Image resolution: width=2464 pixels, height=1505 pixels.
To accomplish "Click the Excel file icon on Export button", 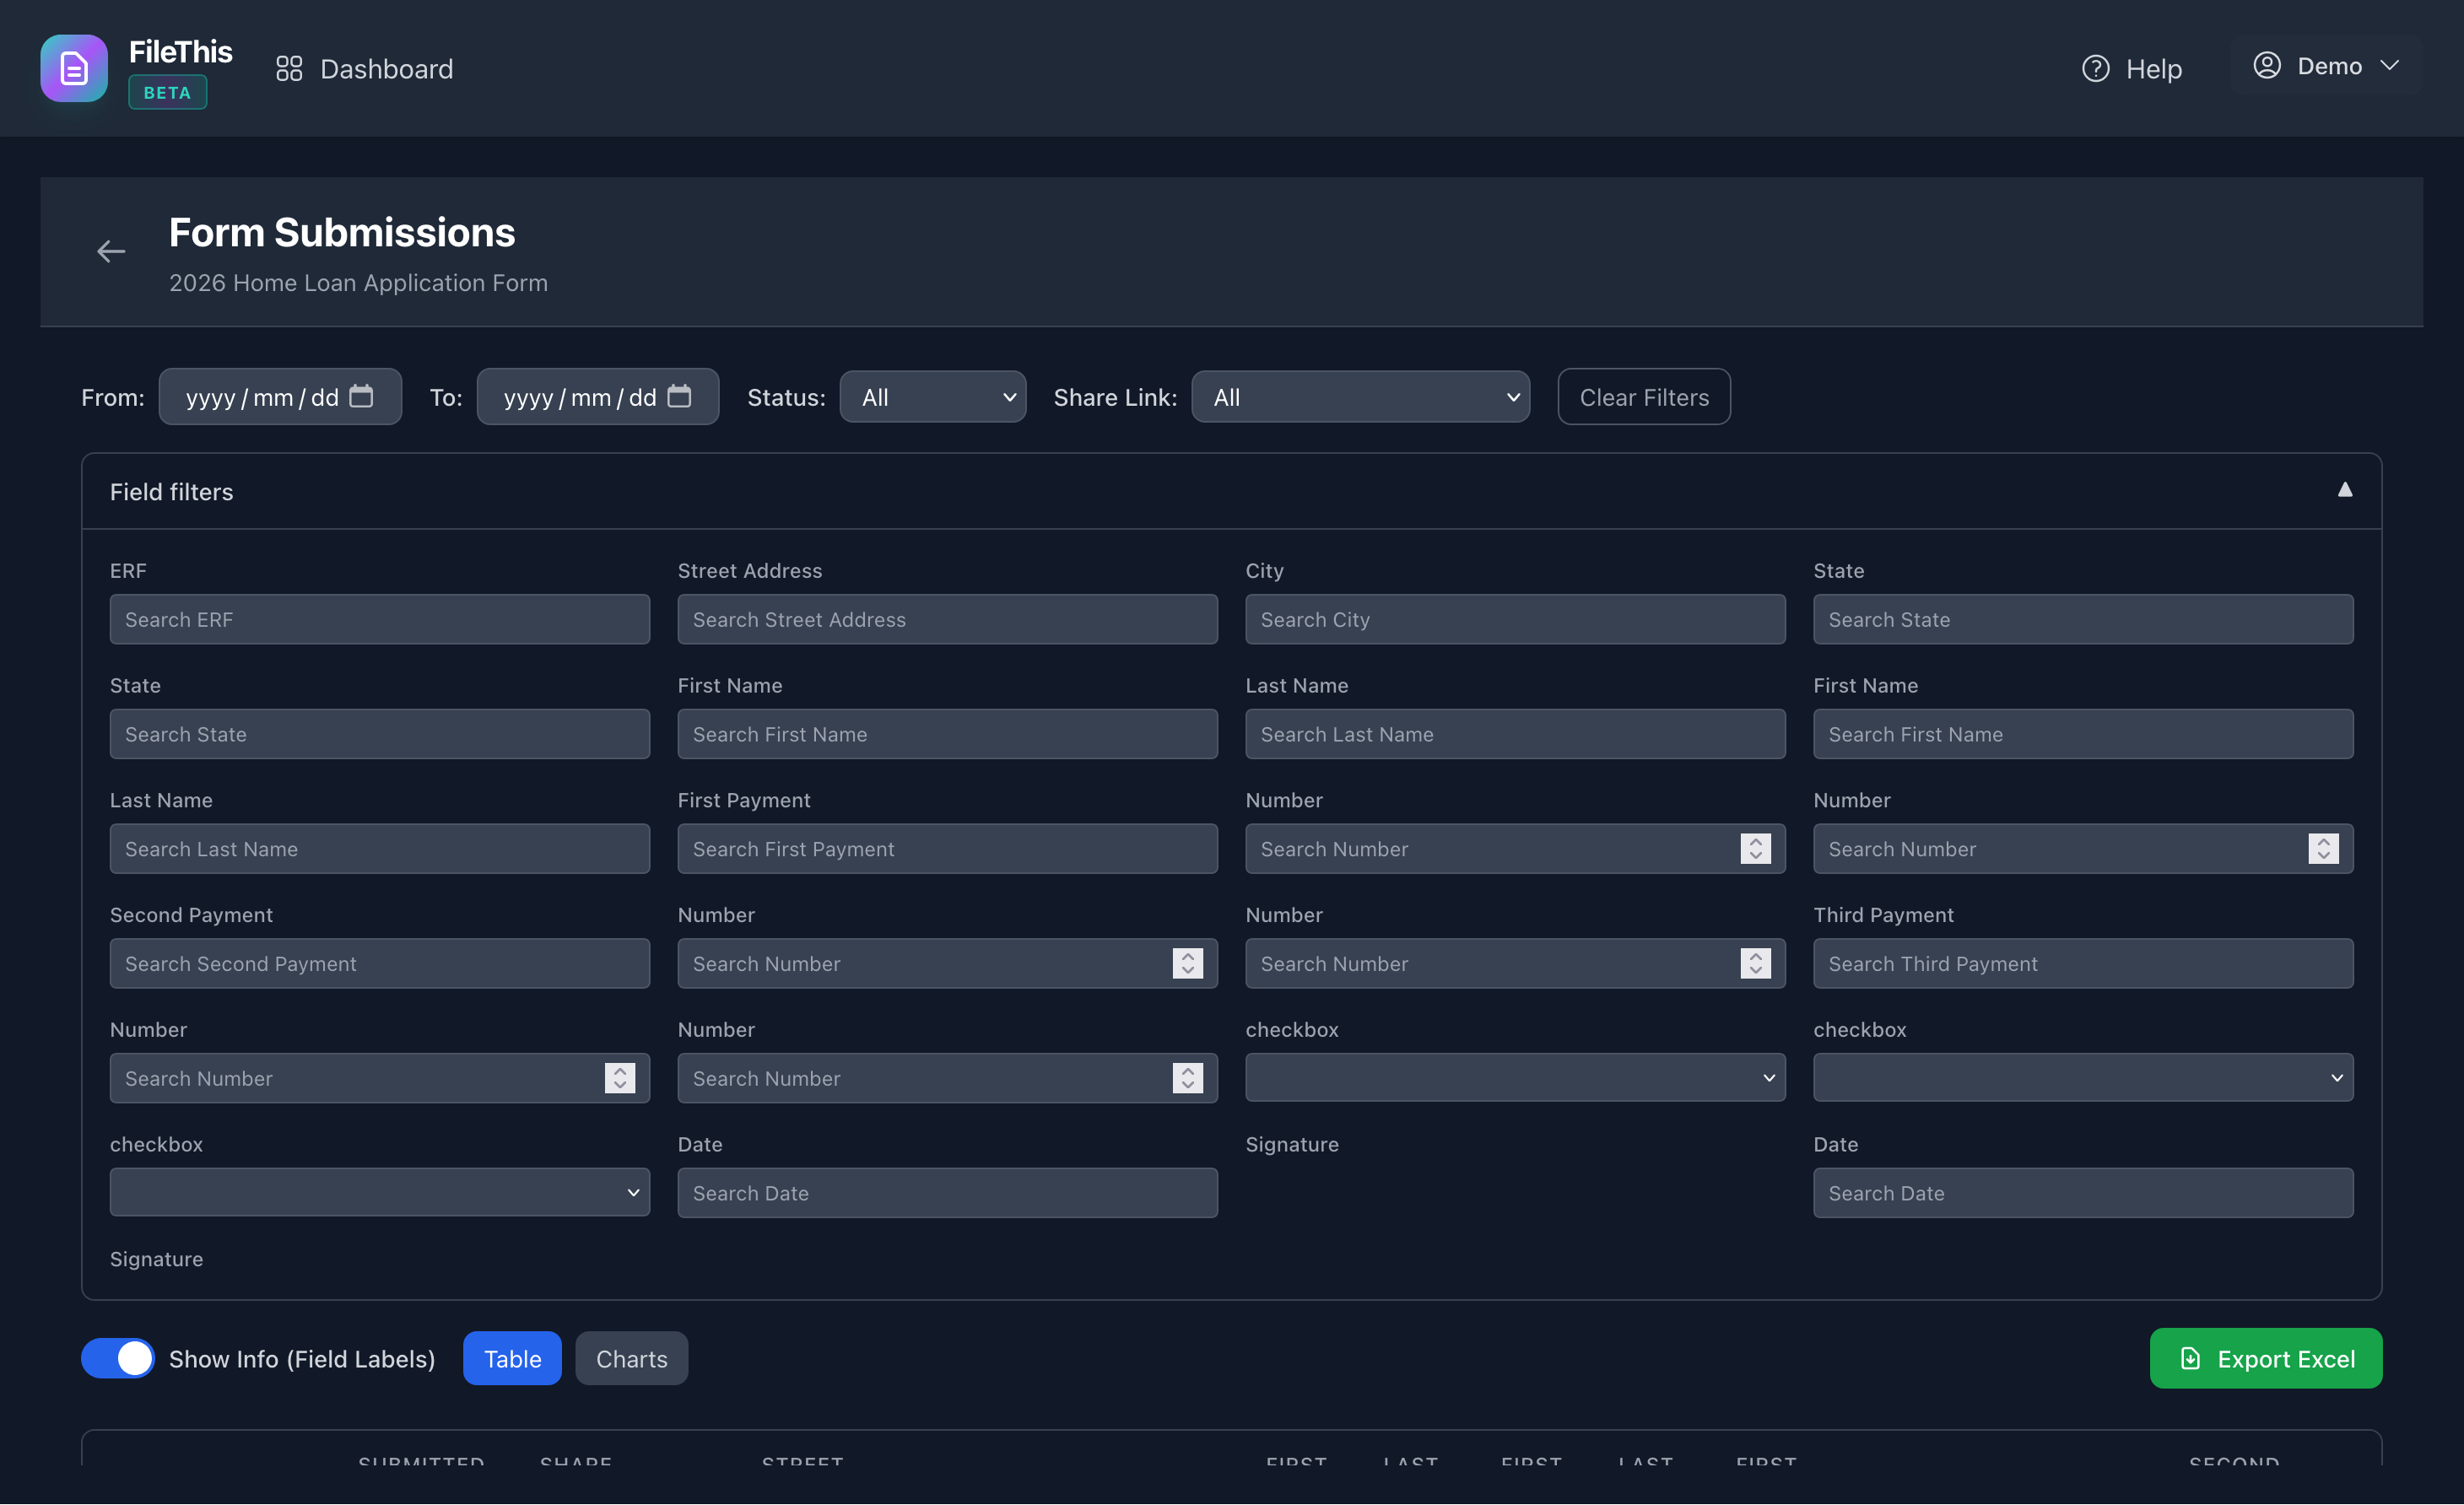I will (2189, 1358).
